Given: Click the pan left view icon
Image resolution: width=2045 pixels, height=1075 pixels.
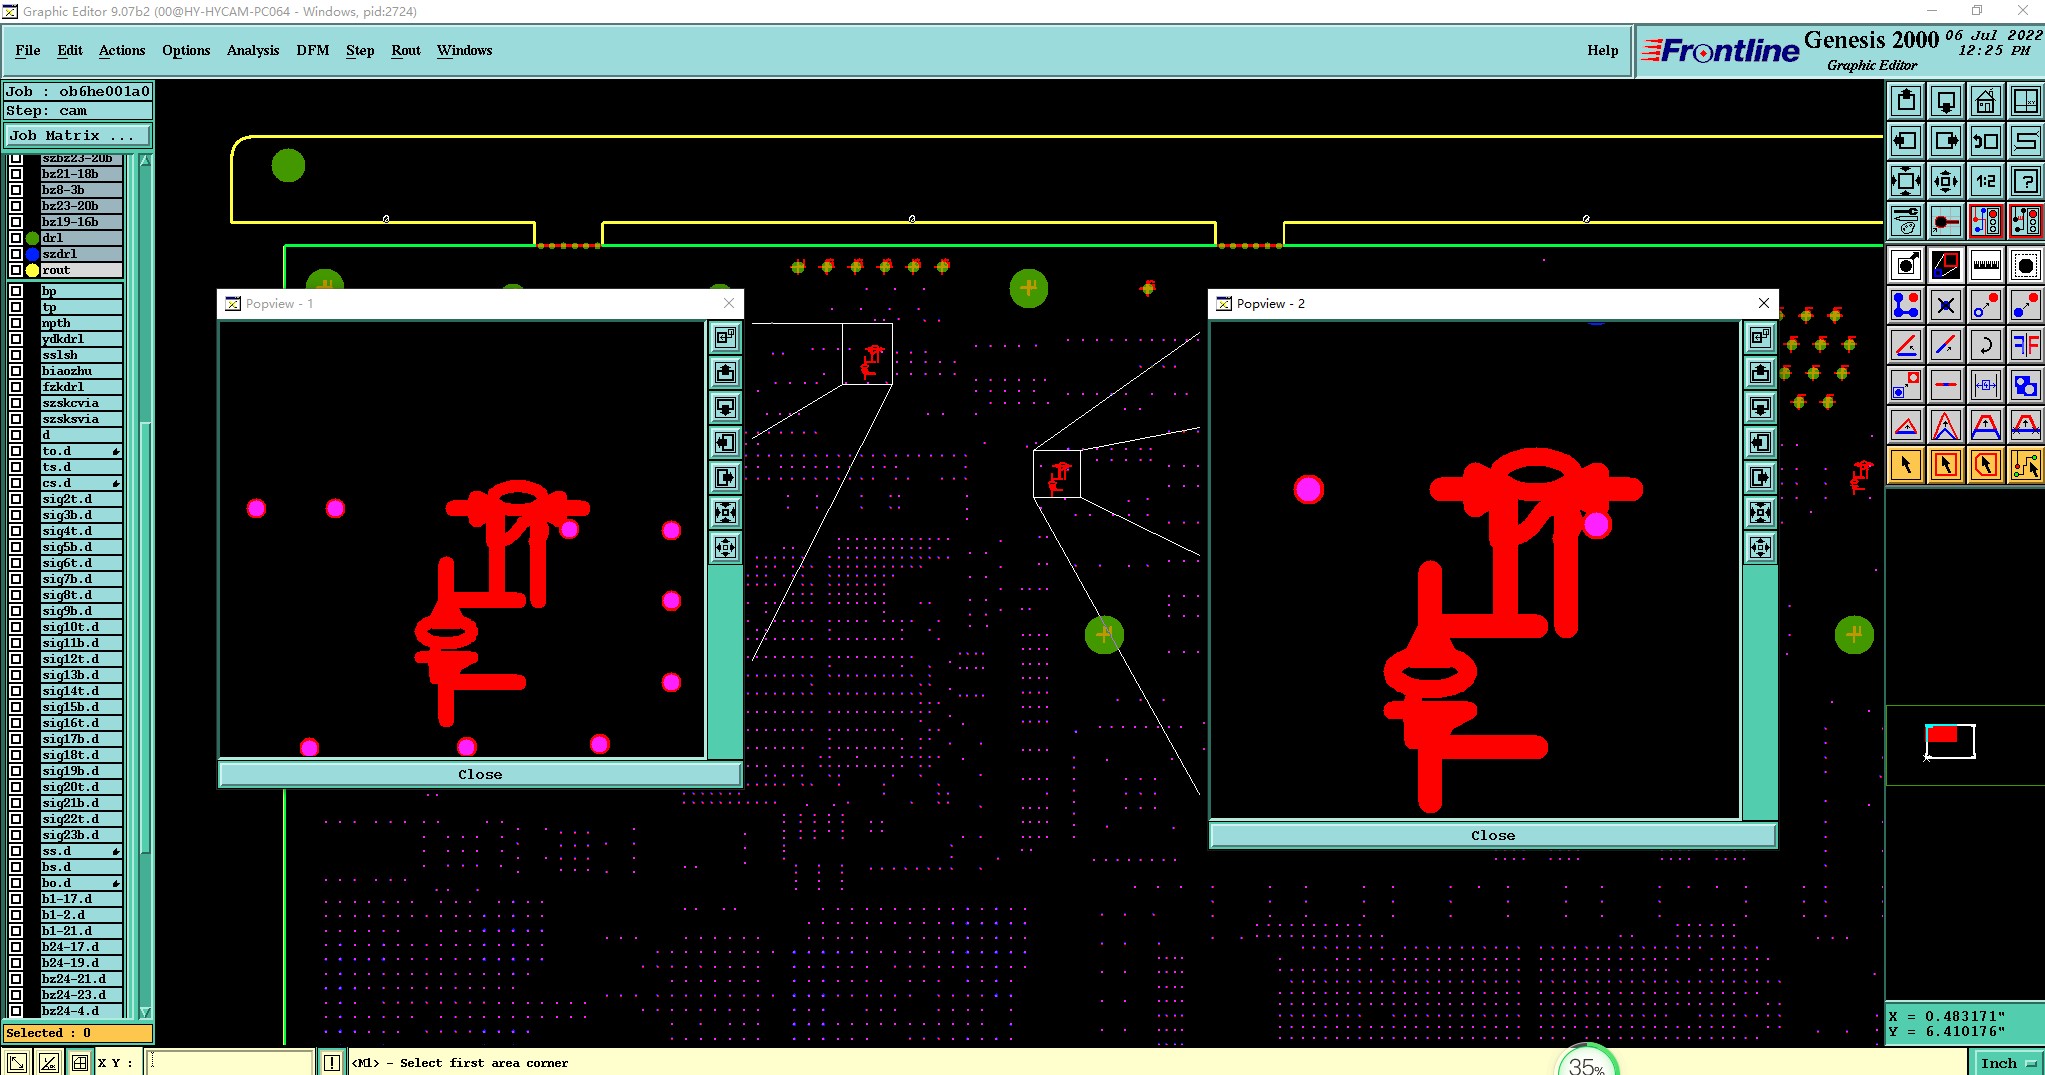Looking at the screenshot, I should pyautogui.click(x=1906, y=141).
